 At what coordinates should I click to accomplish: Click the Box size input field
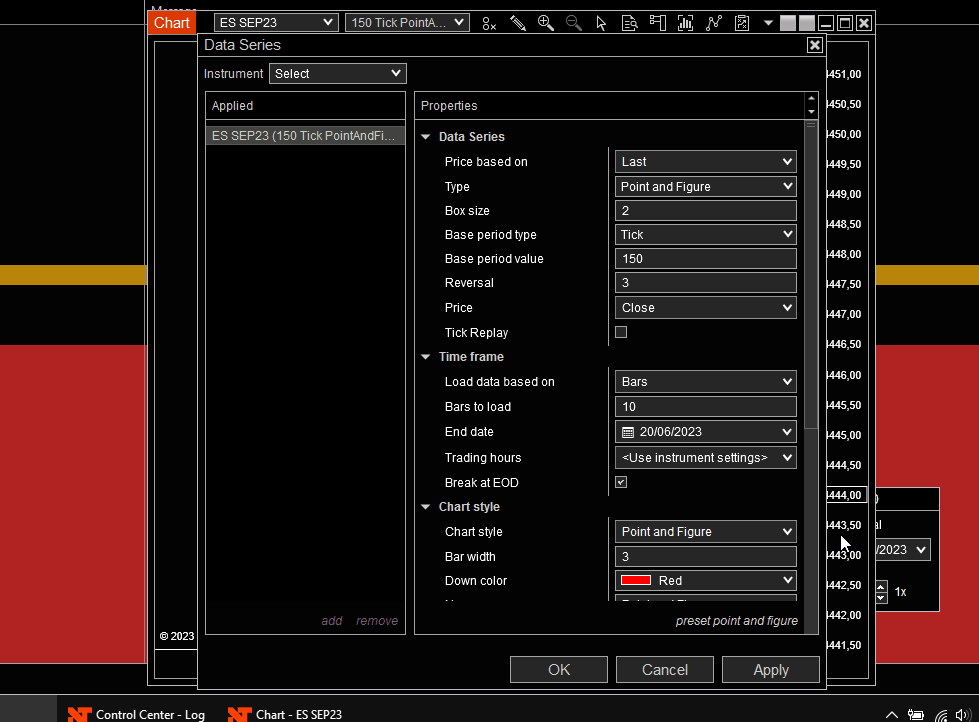[705, 211]
